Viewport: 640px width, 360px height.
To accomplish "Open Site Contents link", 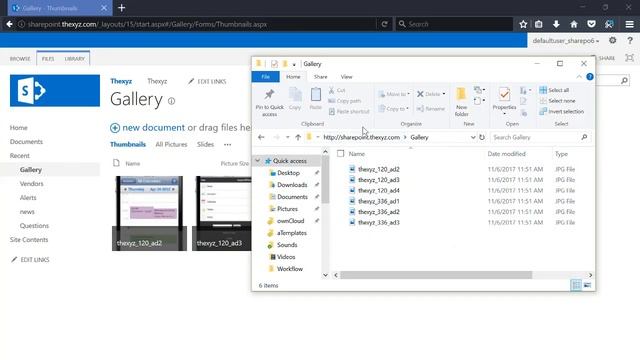I will click(x=29, y=240).
